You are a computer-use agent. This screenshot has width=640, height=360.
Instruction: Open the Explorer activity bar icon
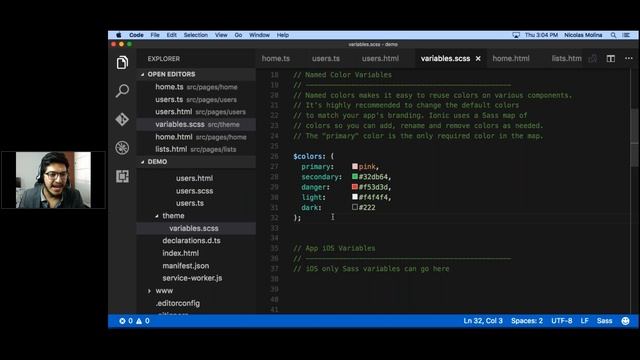(x=122, y=62)
